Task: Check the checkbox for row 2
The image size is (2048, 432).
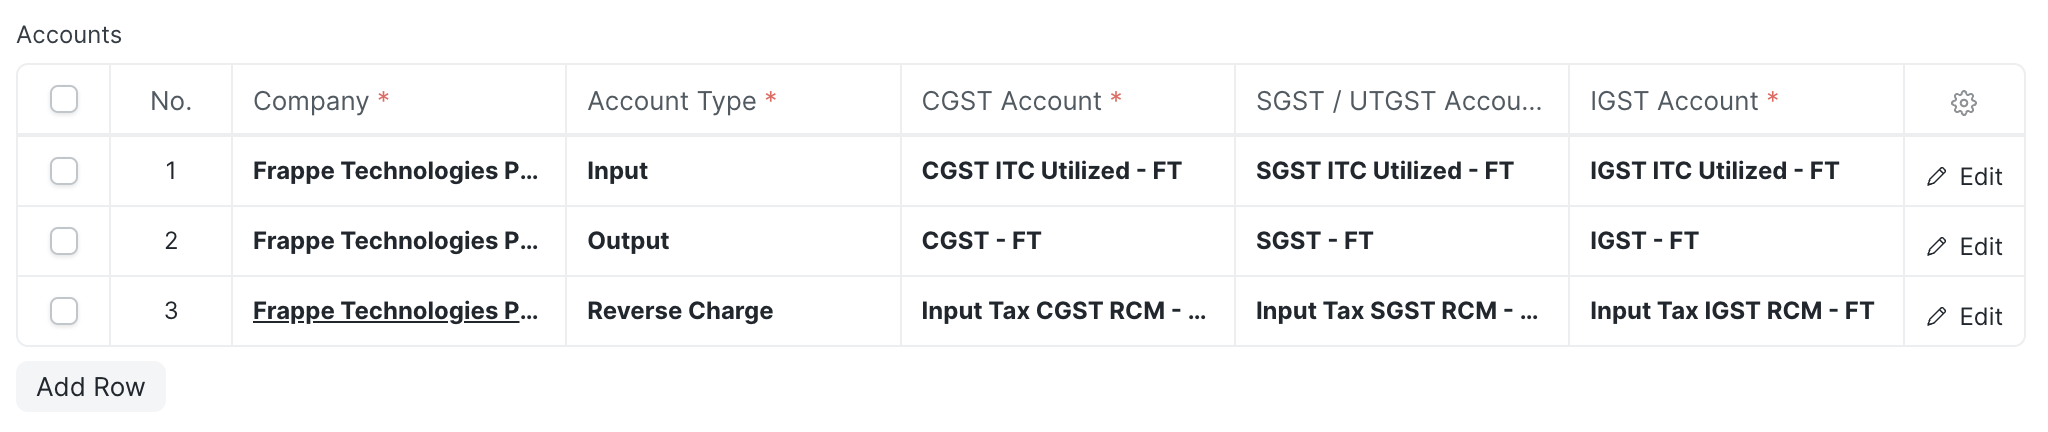Action: click(x=64, y=241)
